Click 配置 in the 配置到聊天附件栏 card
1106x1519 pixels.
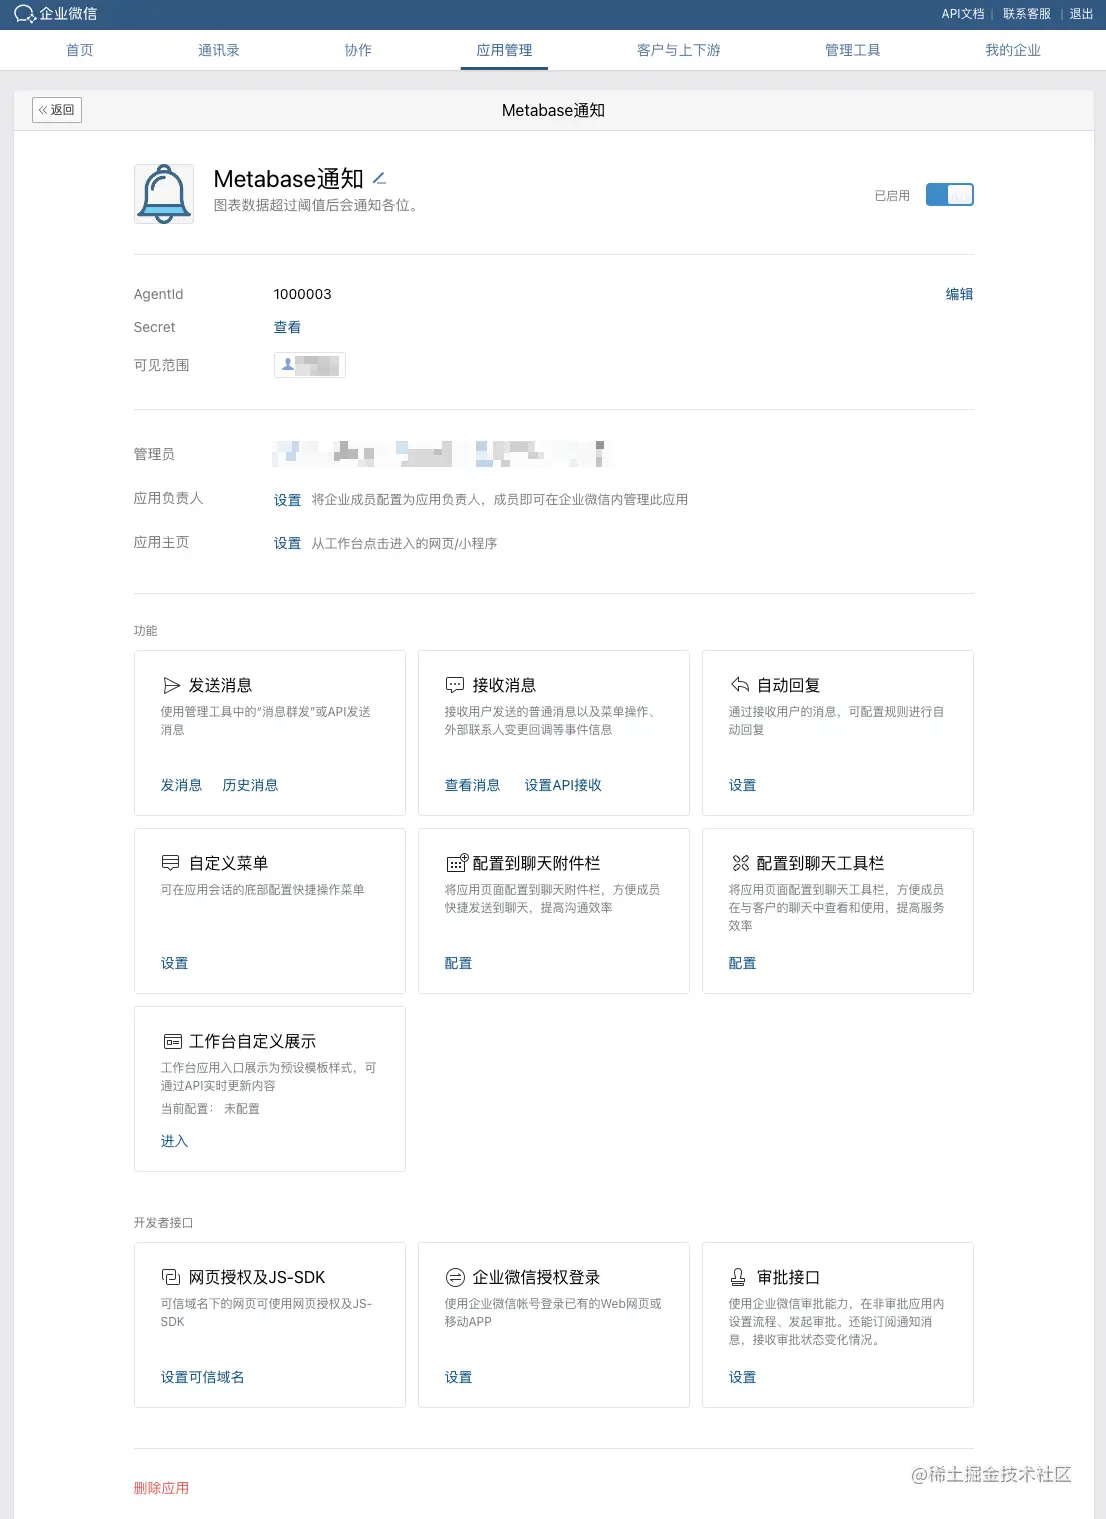click(458, 963)
